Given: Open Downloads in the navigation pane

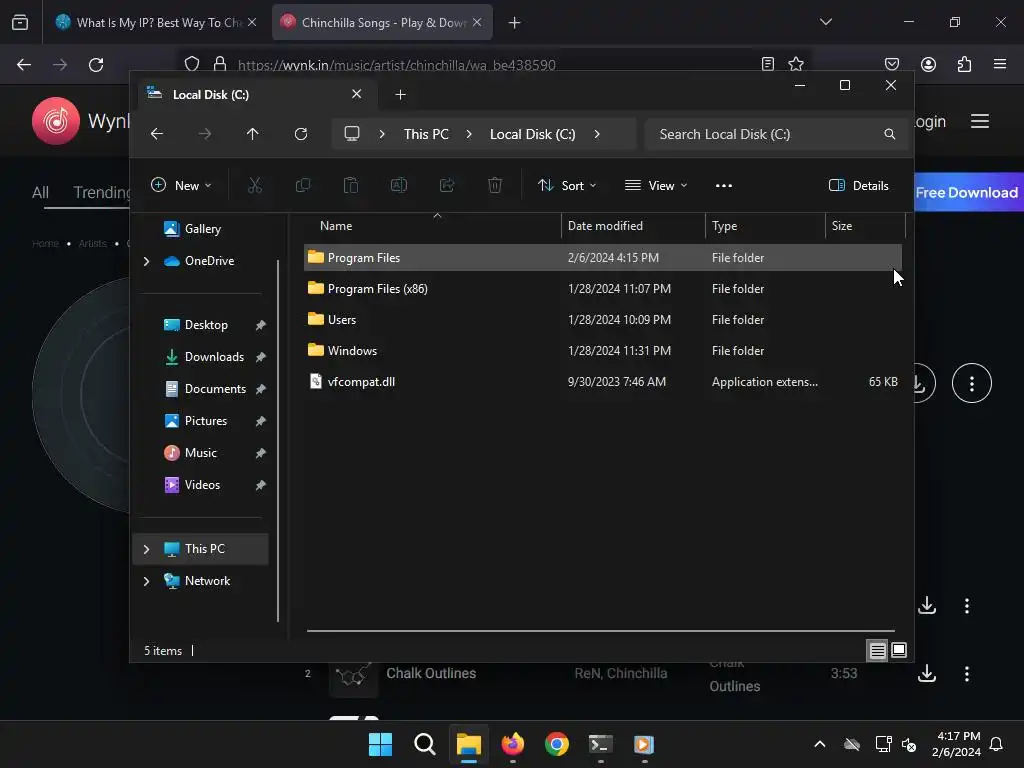Looking at the screenshot, I should tap(214, 357).
